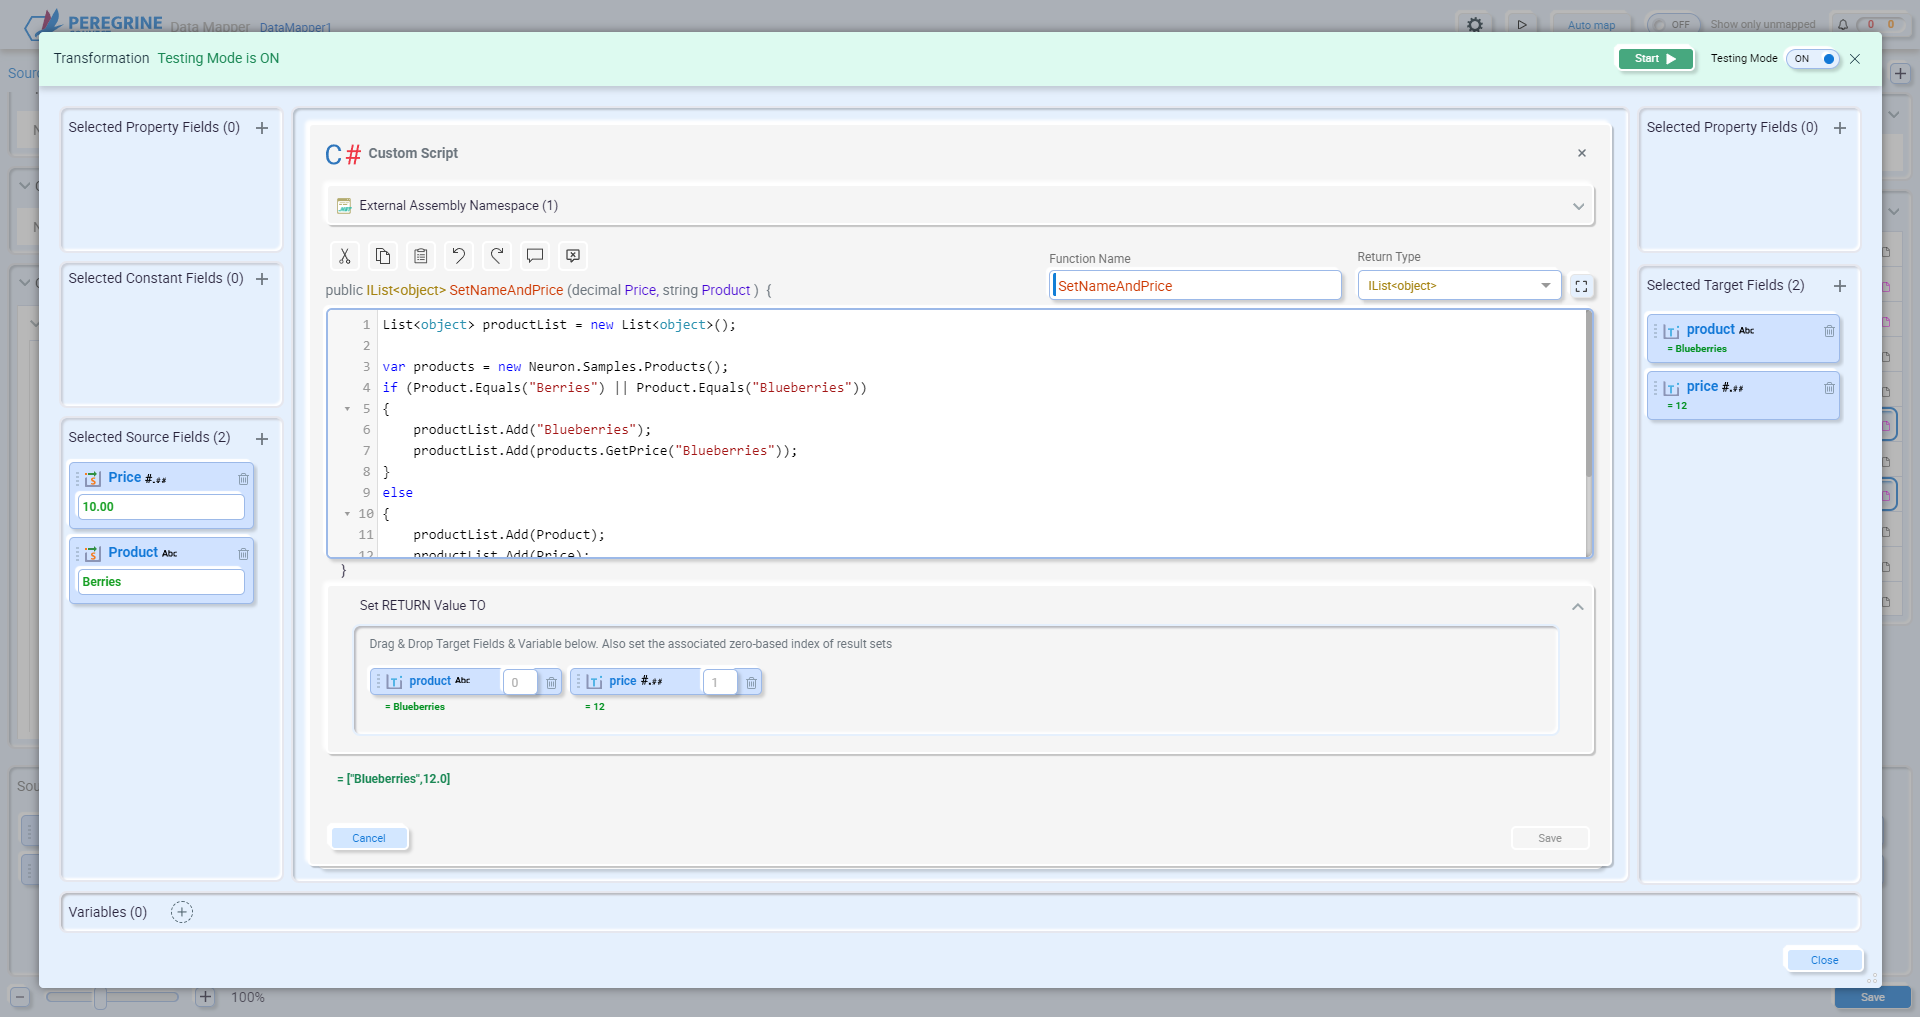Add a Selected Property Field on left panel
The image size is (1920, 1017).
click(262, 128)
